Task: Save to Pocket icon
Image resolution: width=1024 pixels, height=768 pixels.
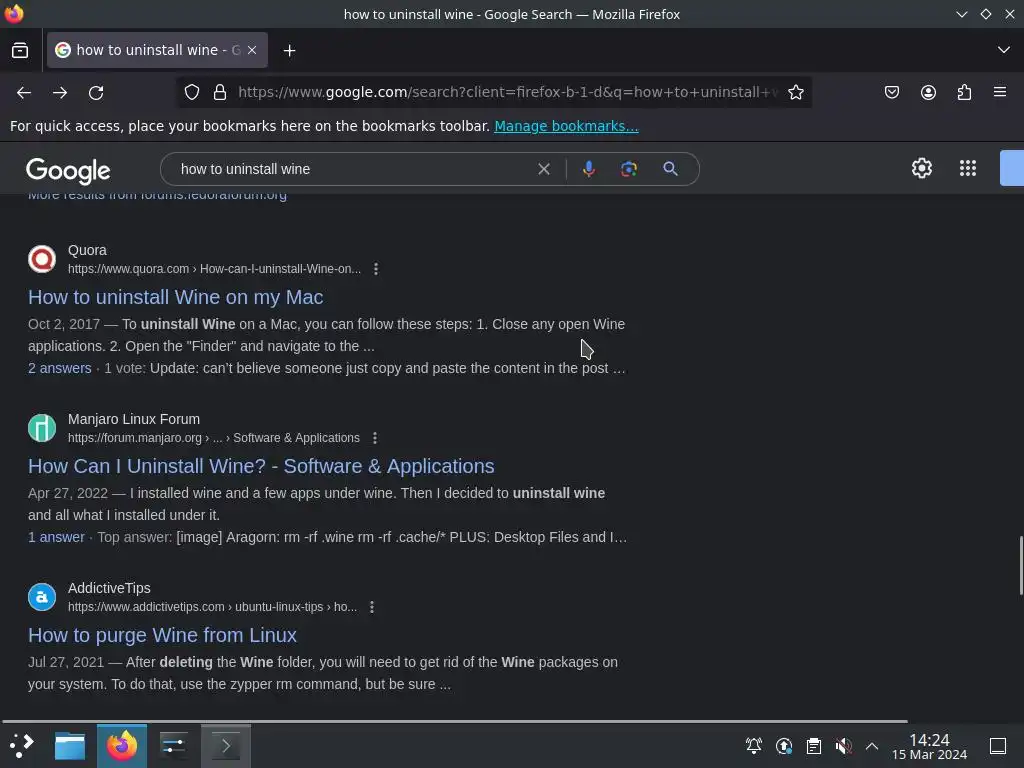Action: (891, 93)
